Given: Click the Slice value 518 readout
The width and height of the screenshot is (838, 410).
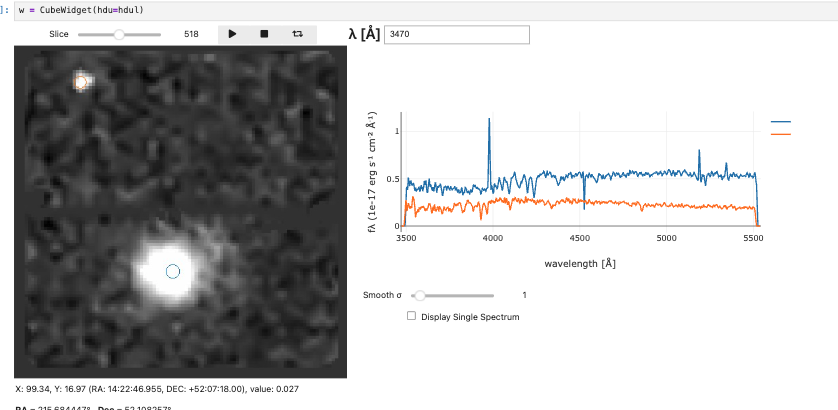Looking at the screenshot, I should (191, 34).
